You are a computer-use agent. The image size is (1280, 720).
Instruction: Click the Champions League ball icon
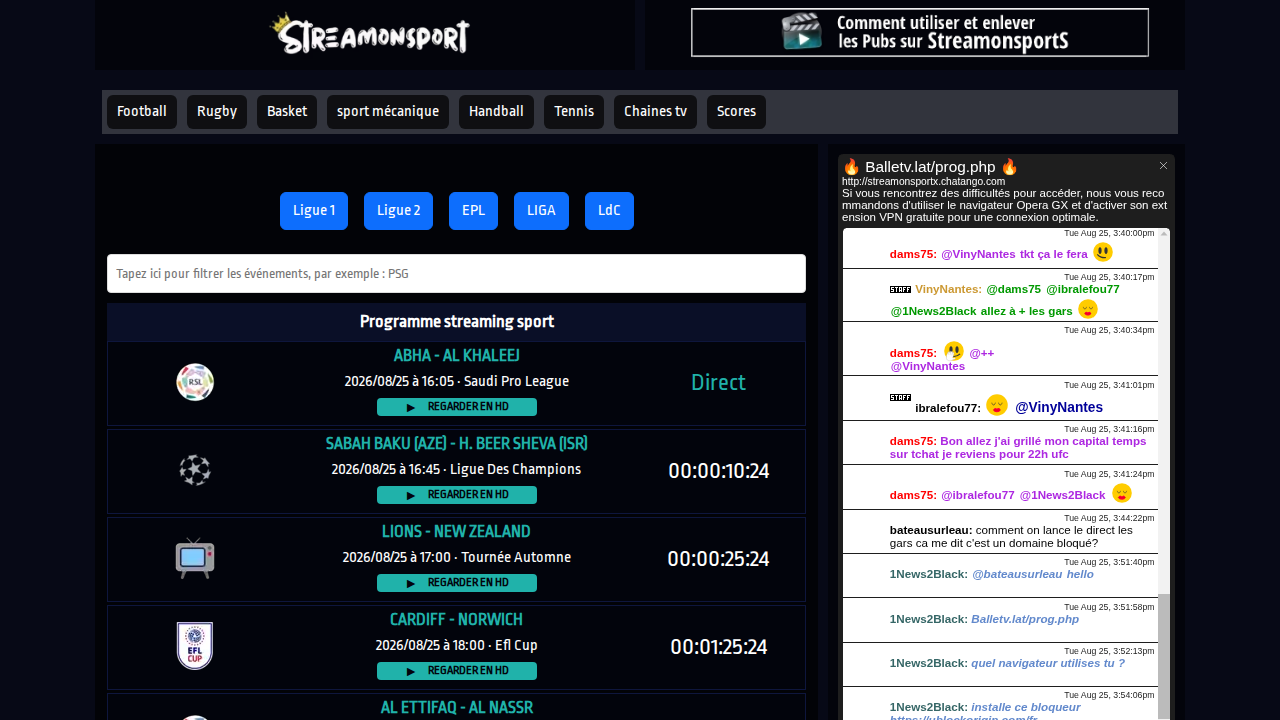[195, 470]
